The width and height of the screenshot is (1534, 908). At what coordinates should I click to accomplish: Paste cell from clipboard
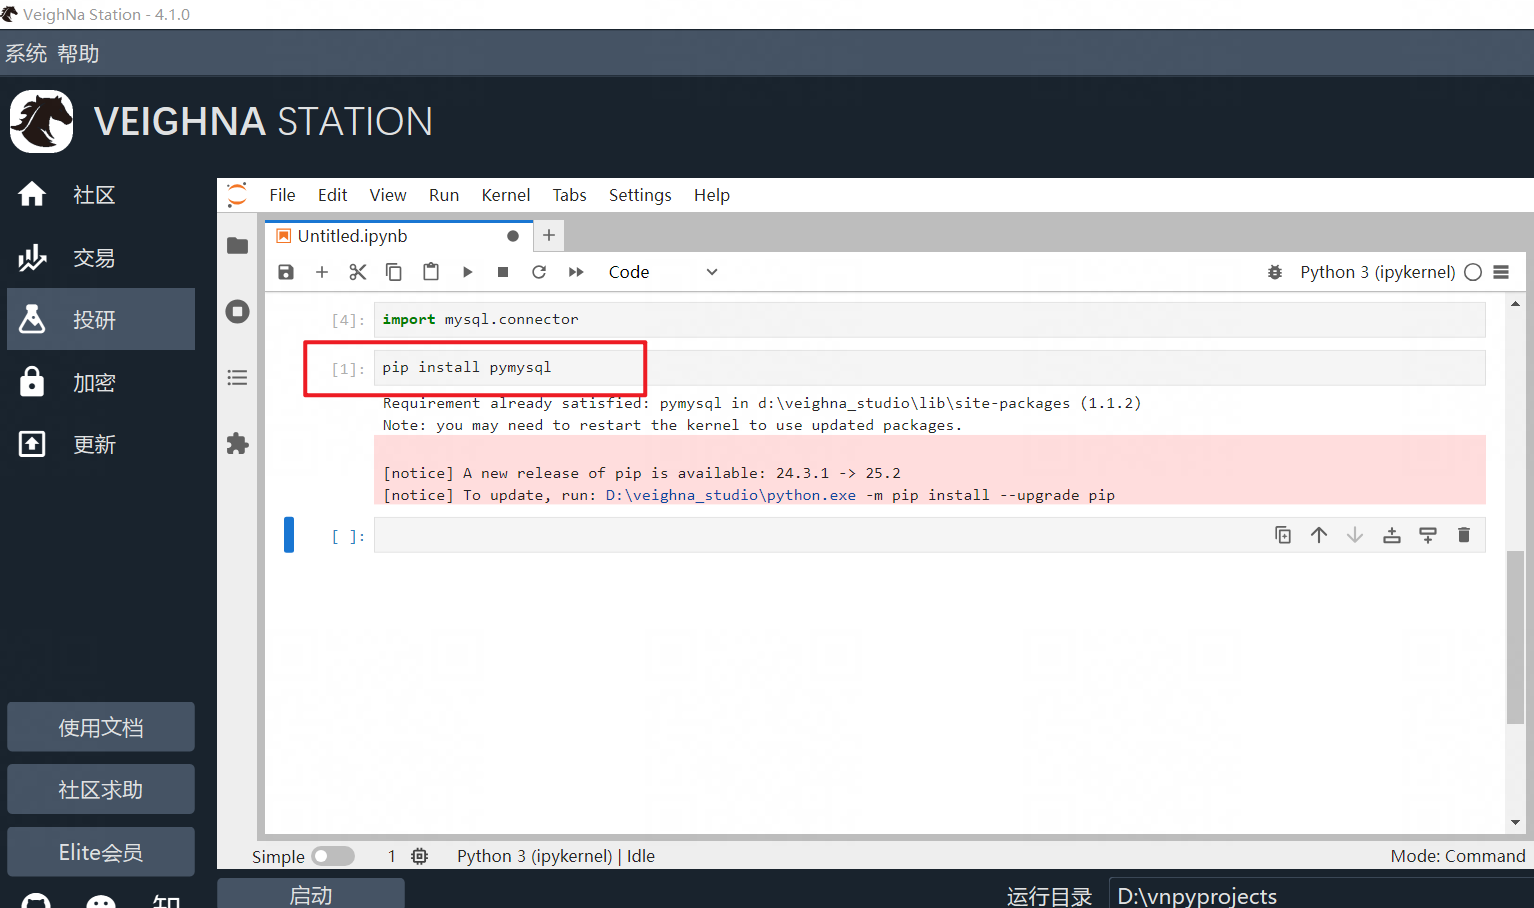[431, 272]
